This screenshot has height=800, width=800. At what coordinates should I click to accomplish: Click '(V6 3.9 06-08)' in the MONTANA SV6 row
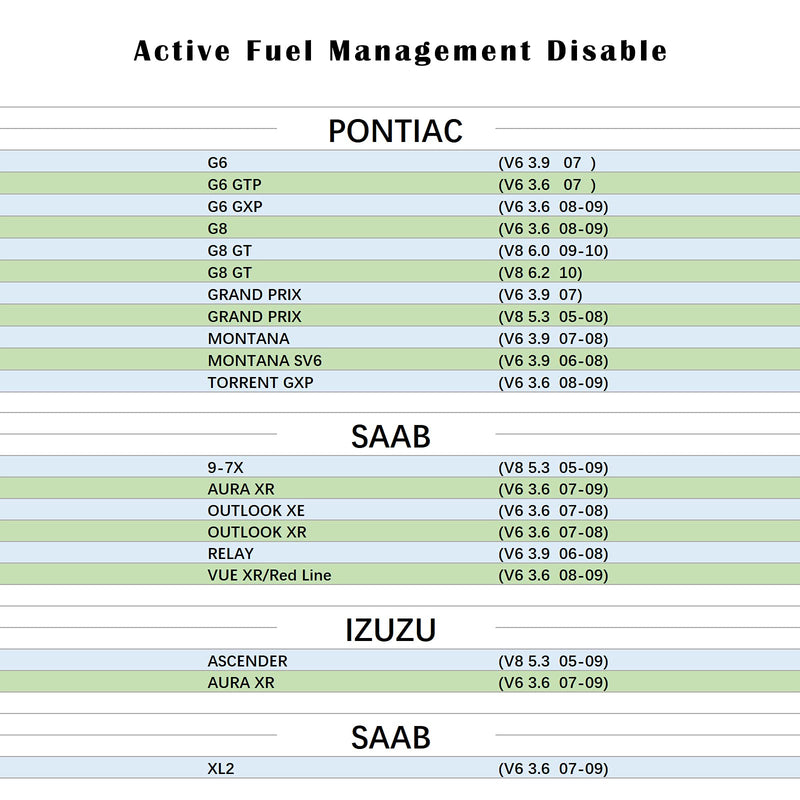point(553,360)
